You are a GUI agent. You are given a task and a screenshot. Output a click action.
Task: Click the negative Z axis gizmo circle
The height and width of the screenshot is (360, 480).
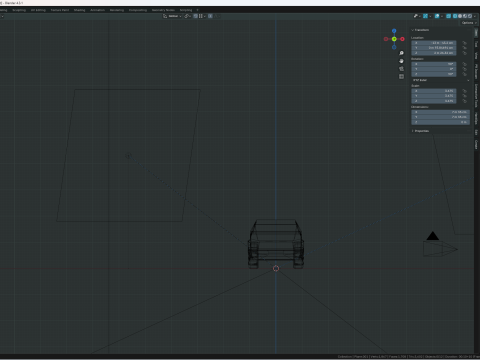[x=394, y=47]
